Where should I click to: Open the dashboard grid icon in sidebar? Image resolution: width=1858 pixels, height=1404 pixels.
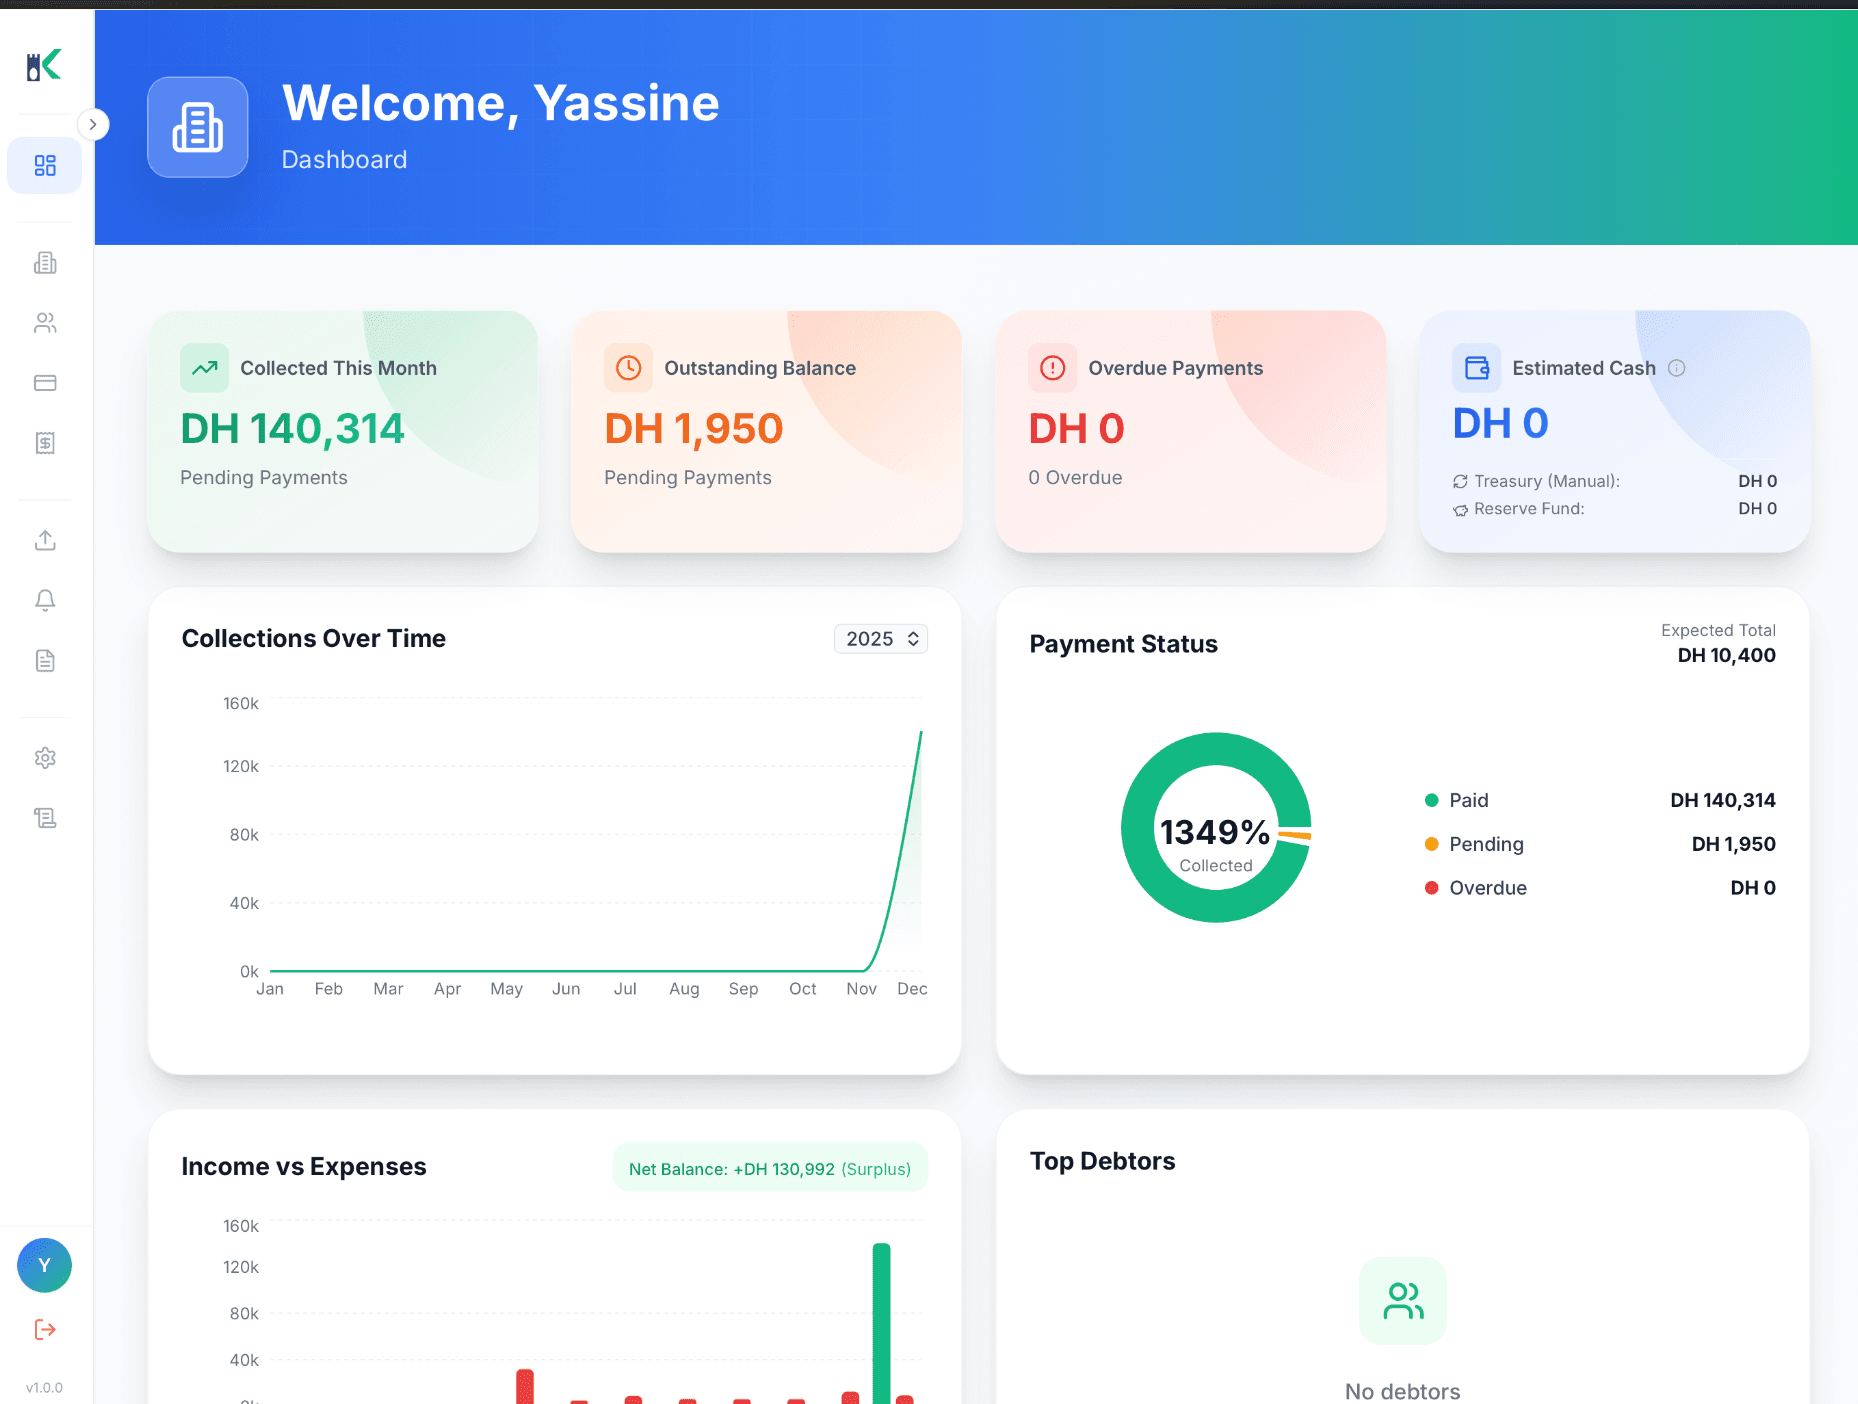click(45, 165)
